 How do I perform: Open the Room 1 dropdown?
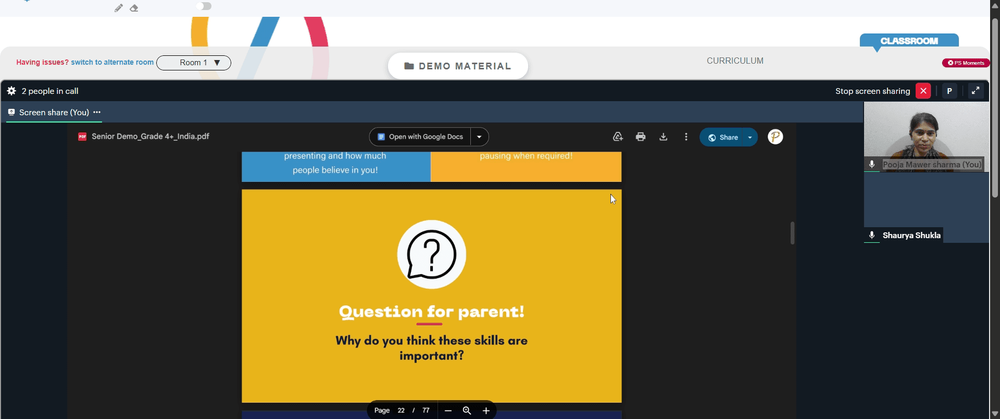(194, 62)
